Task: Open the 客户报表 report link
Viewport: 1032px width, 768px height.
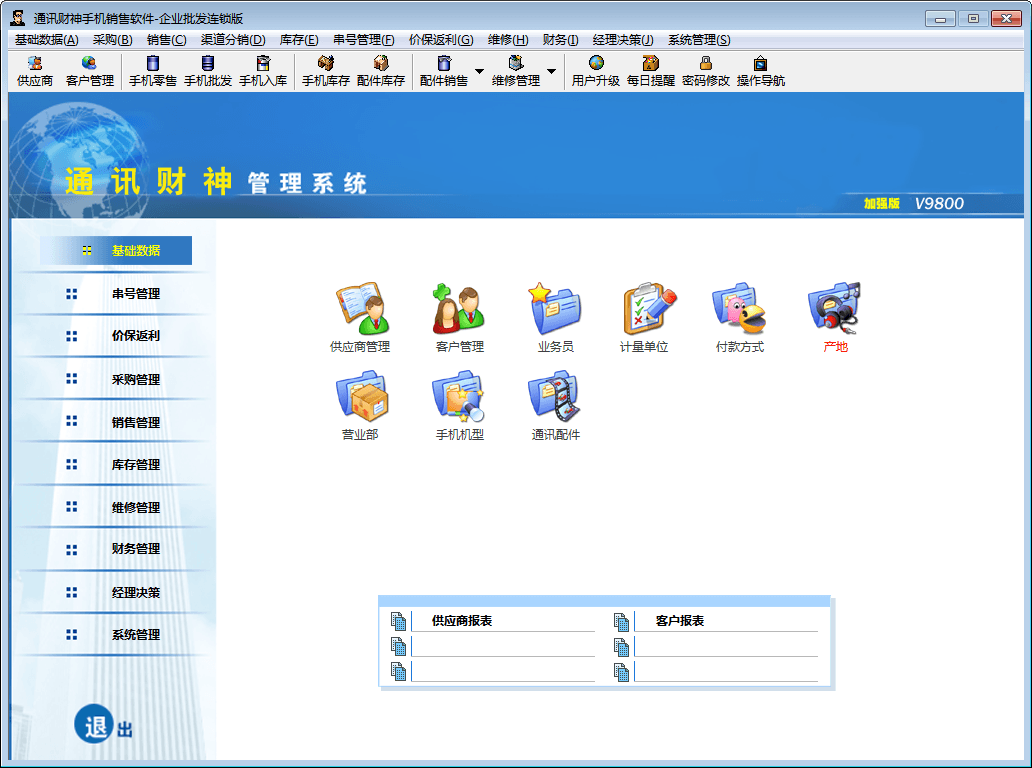Action: (680, 621)
